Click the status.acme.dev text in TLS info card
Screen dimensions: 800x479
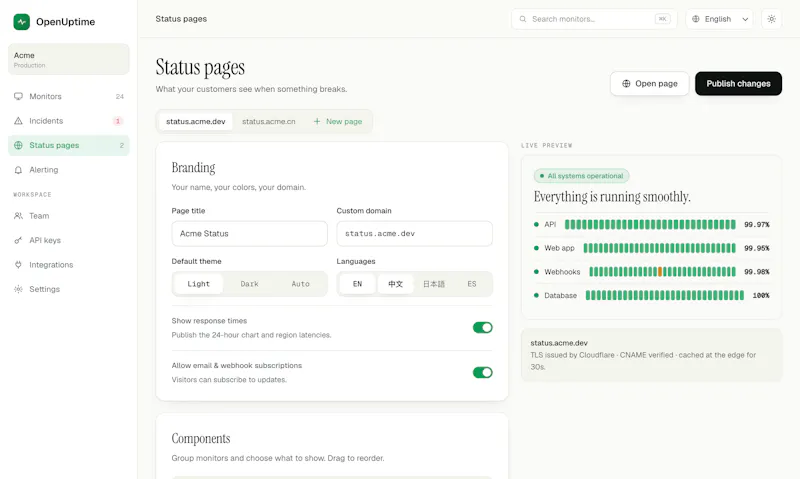(x=559, y=343)
